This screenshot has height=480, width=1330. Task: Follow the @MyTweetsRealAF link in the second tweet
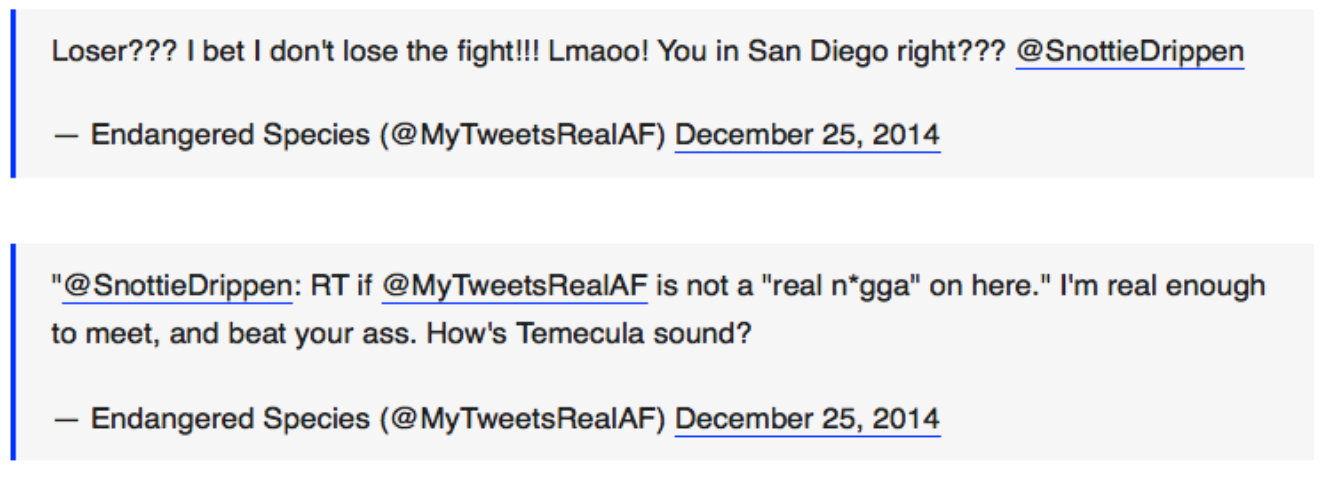point(514,286)
